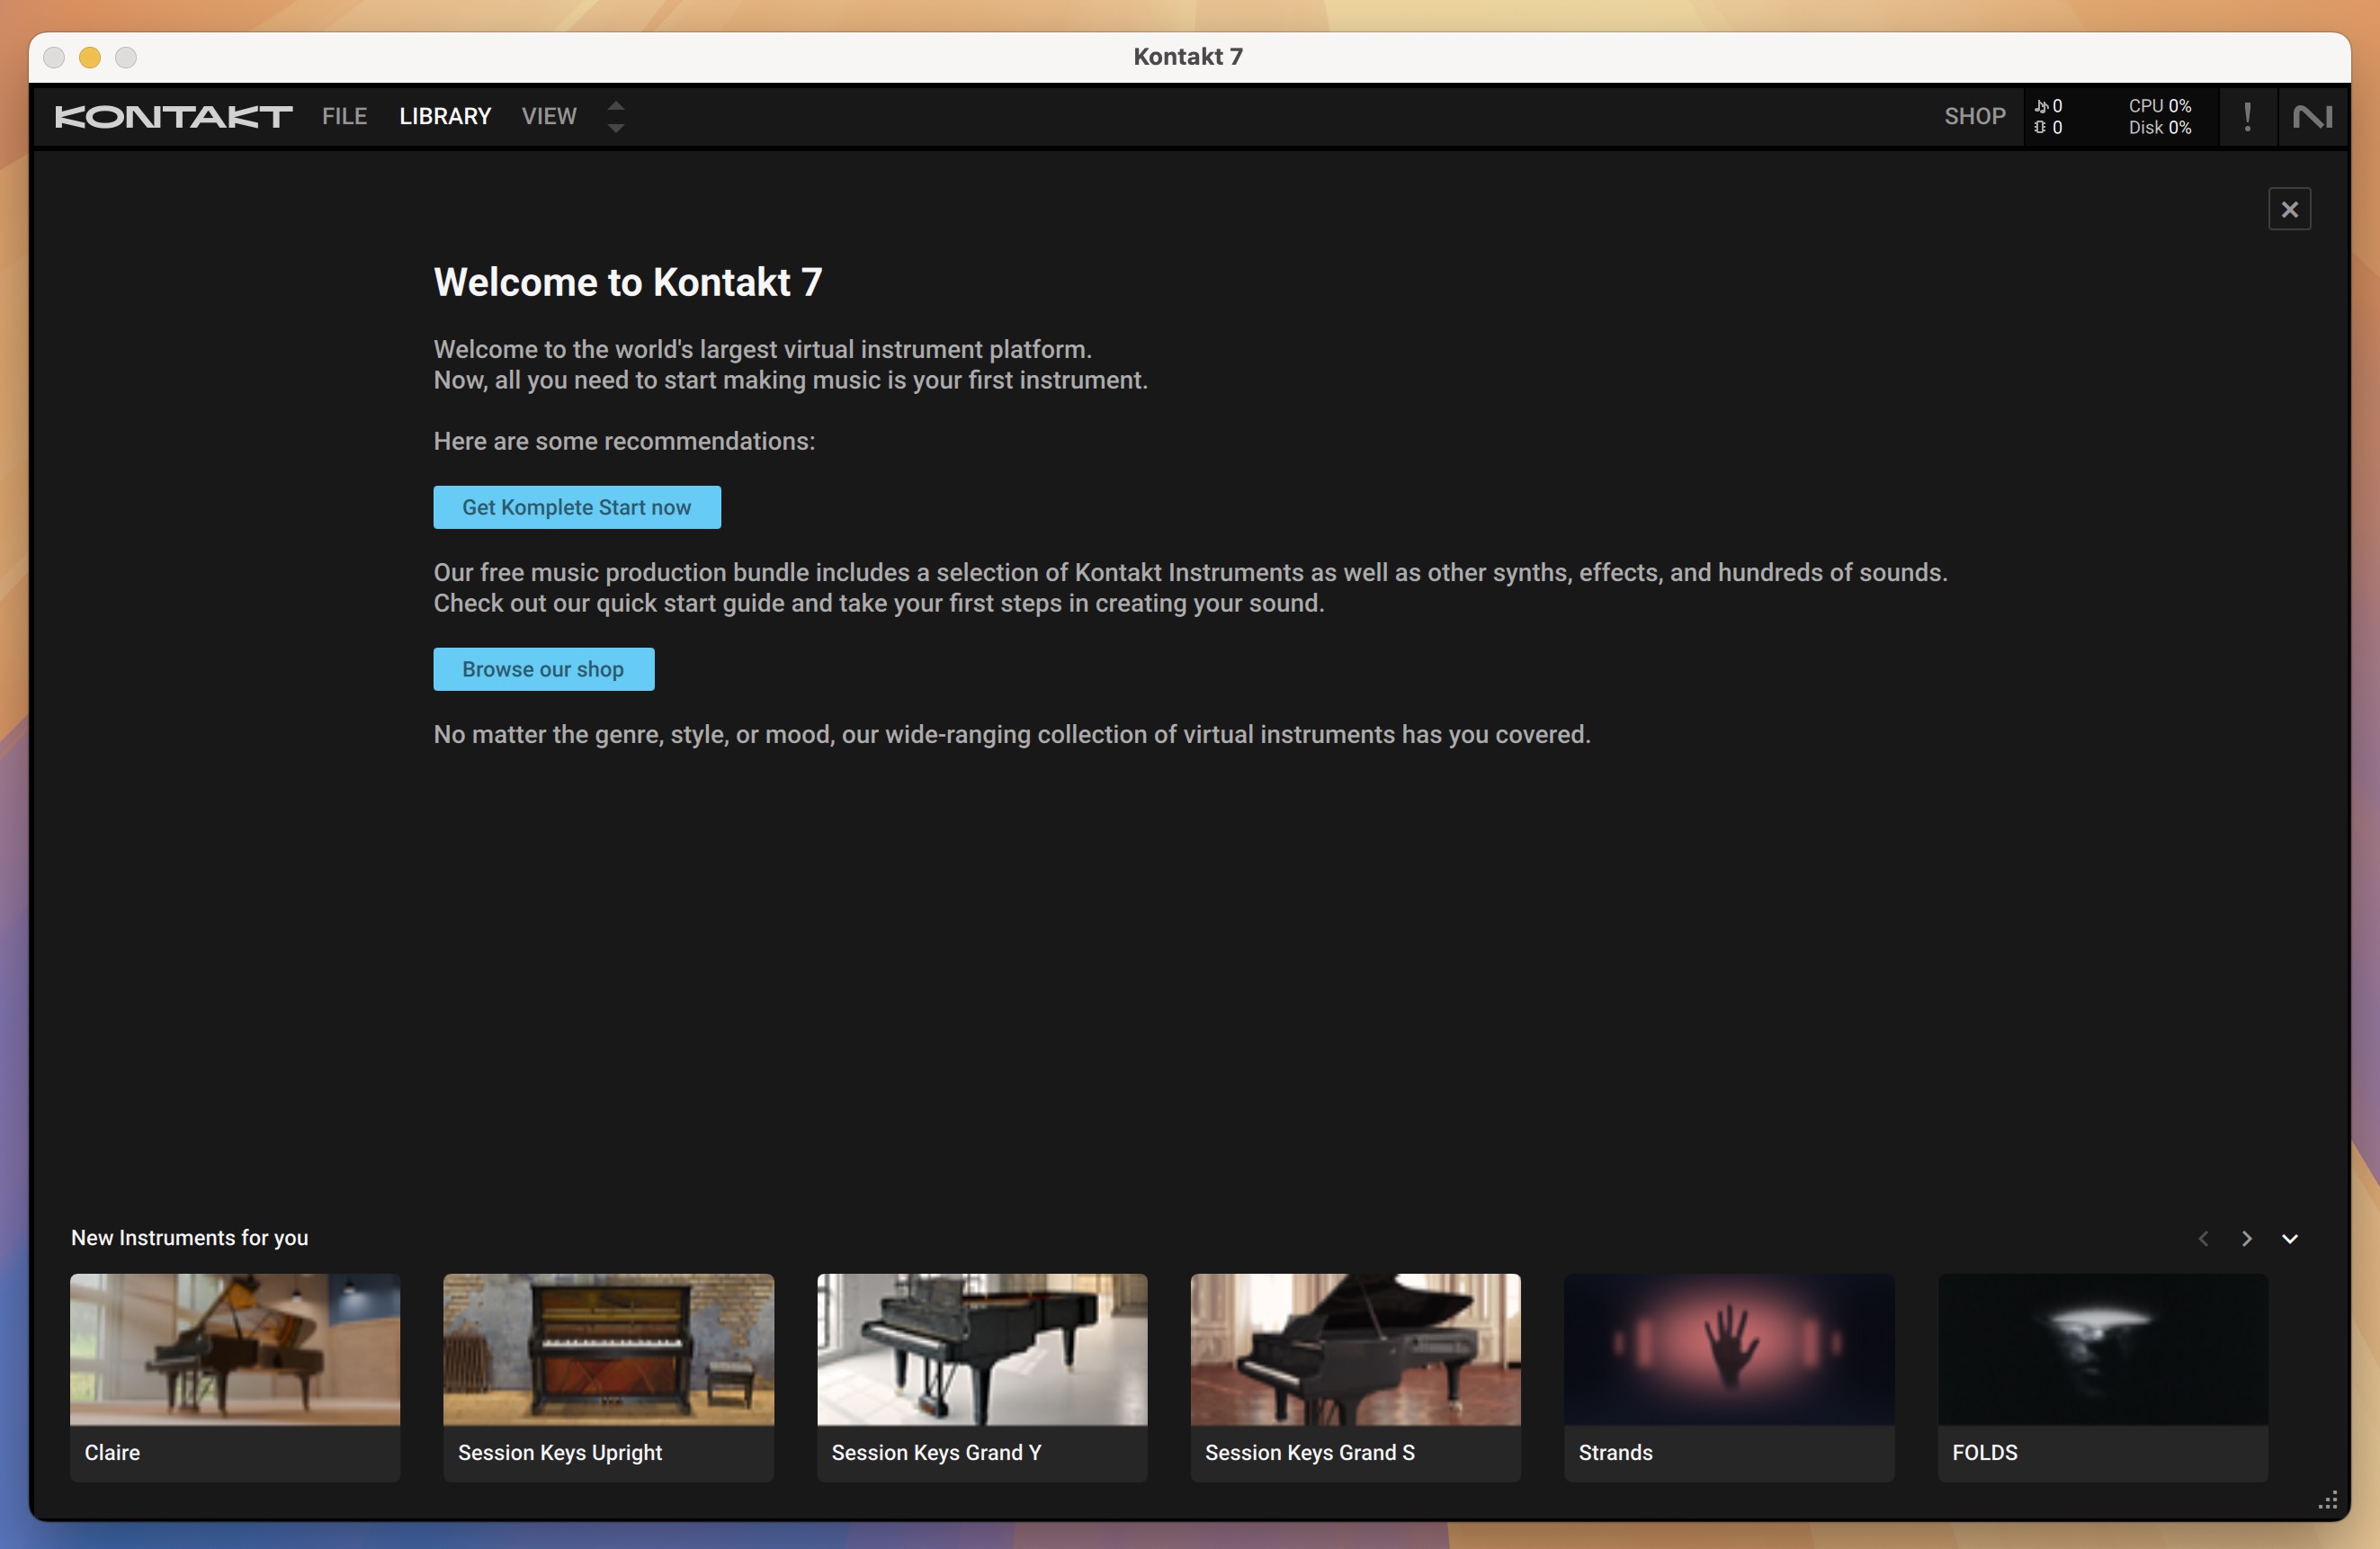The height and width of the screenshot is (1549, 2380).
Task: Click the FOLDS card label
Action: click(1984, 1452)
